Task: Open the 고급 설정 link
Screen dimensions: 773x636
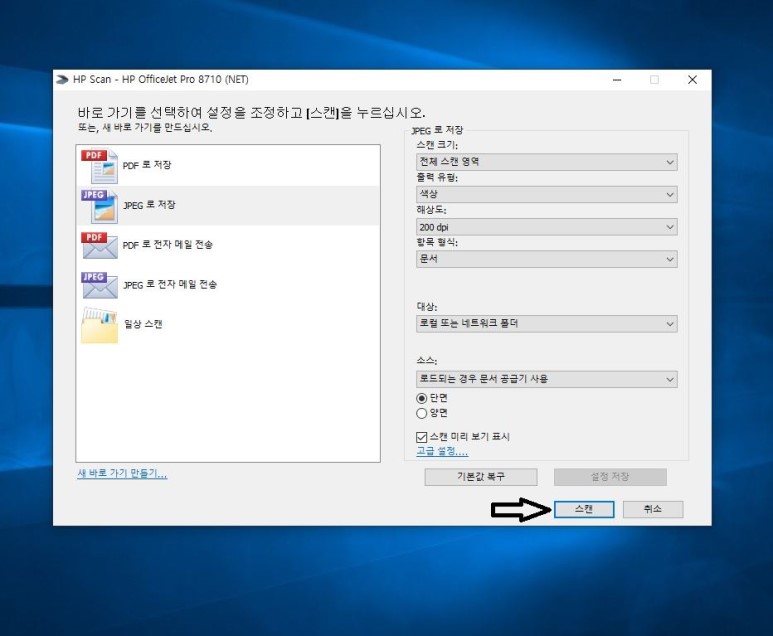Action: [x=442, y=451]
